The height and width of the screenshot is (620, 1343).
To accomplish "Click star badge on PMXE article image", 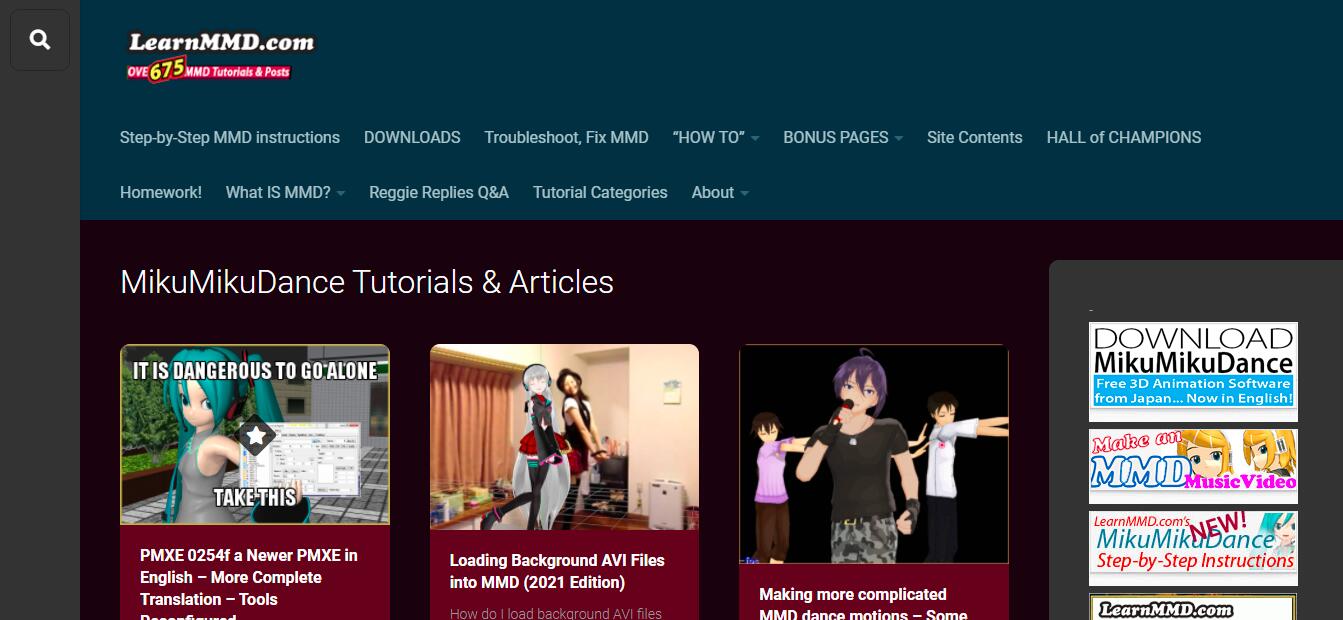I will (256, 435).
